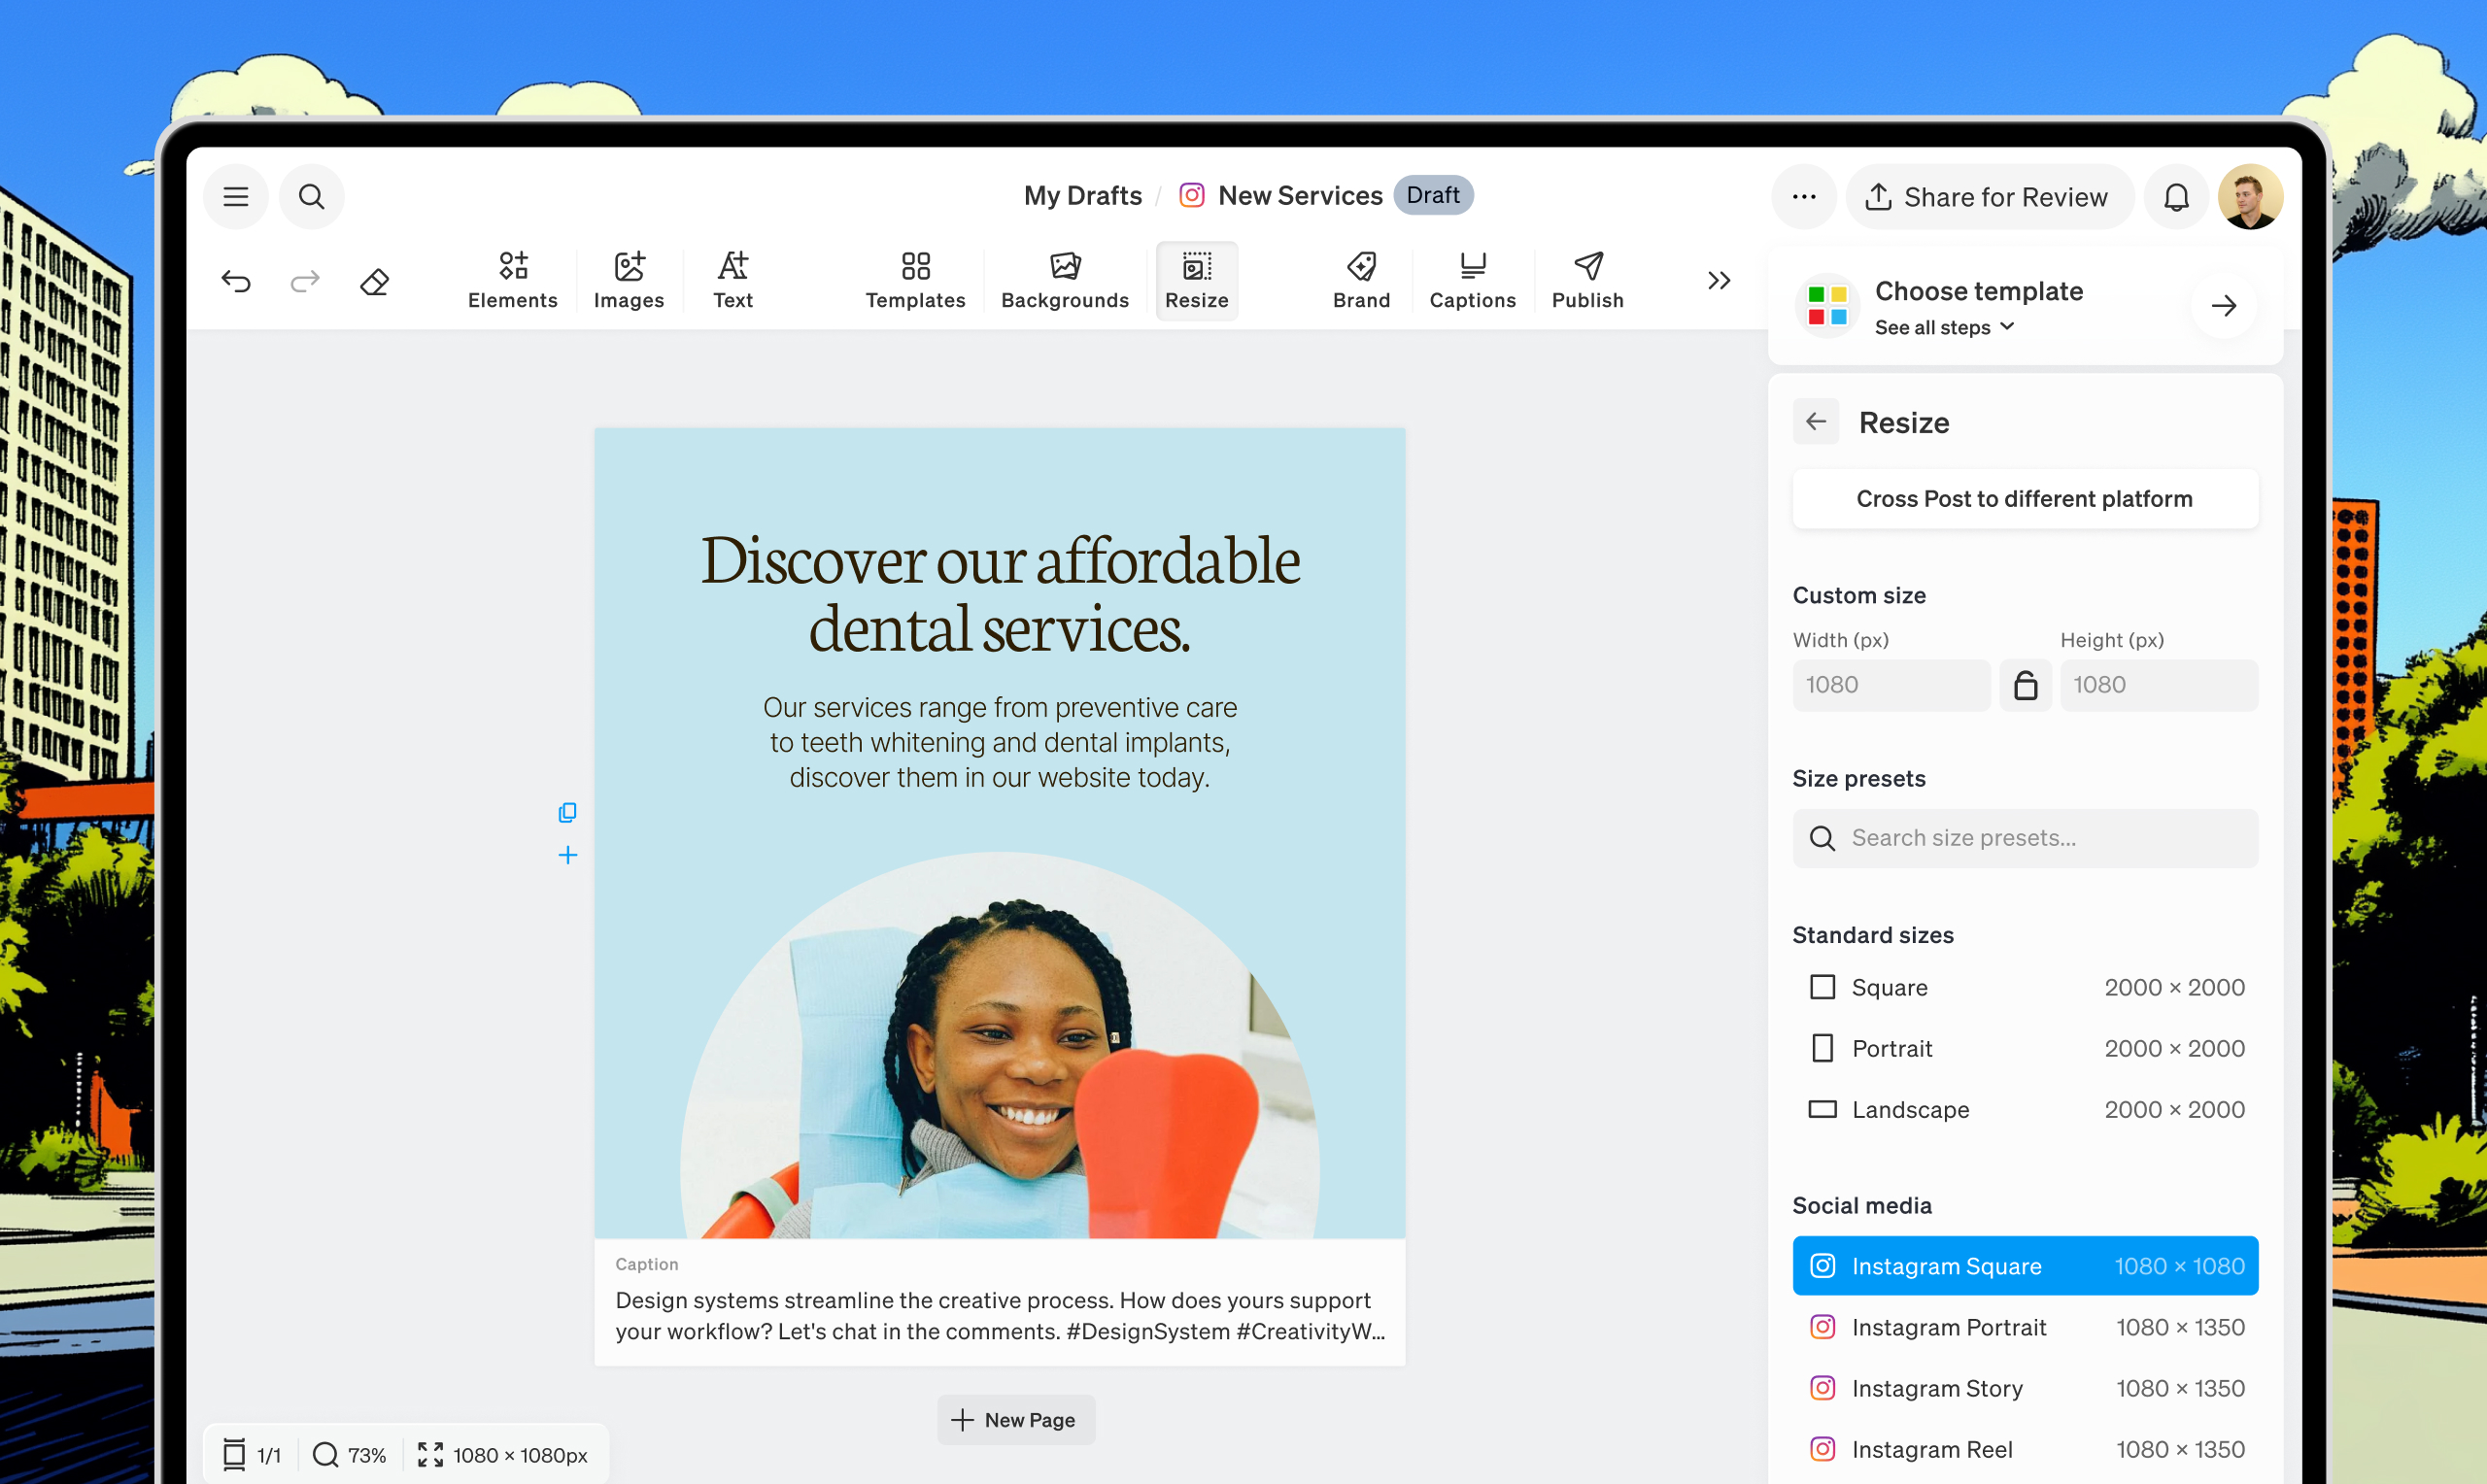The width and height of the screenshot is (2487, 1484).
Task: Go back from the Resize panel
Action: click(1816, 422)
